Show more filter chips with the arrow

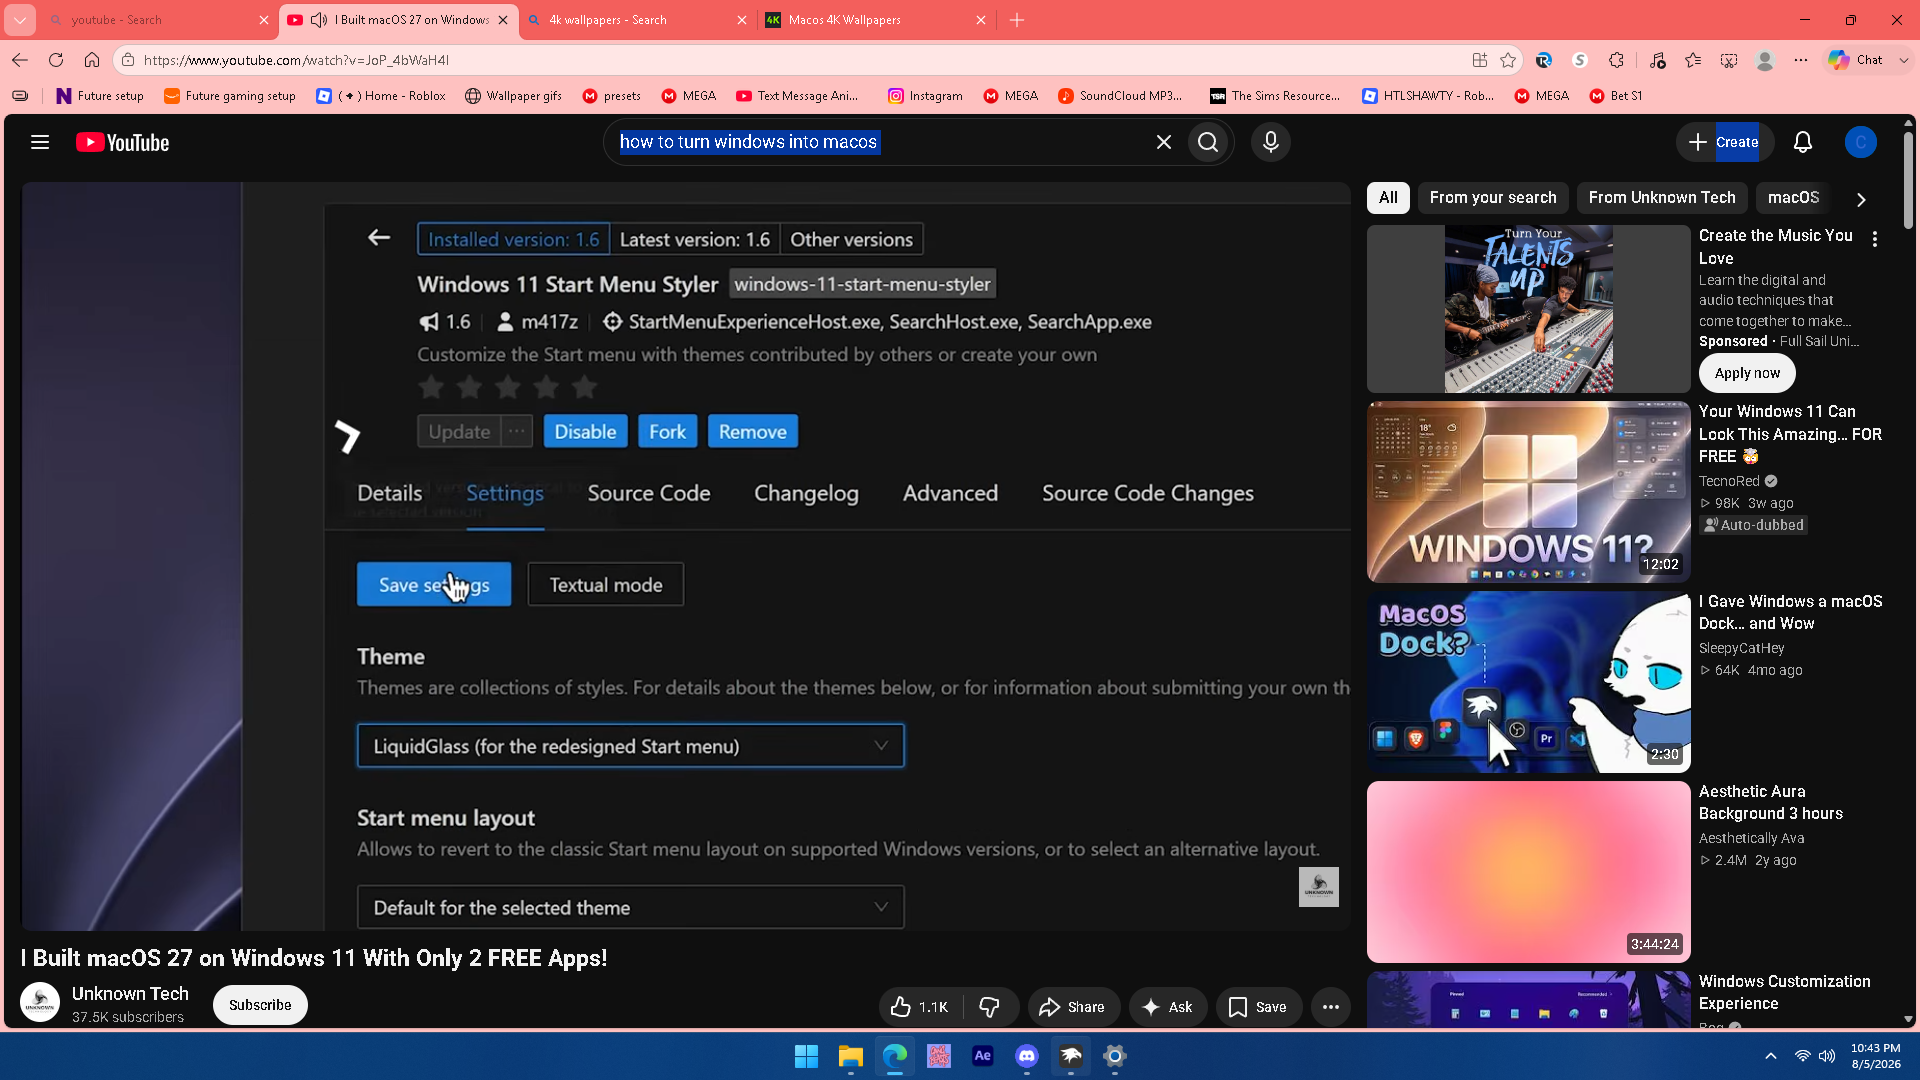1861,199
